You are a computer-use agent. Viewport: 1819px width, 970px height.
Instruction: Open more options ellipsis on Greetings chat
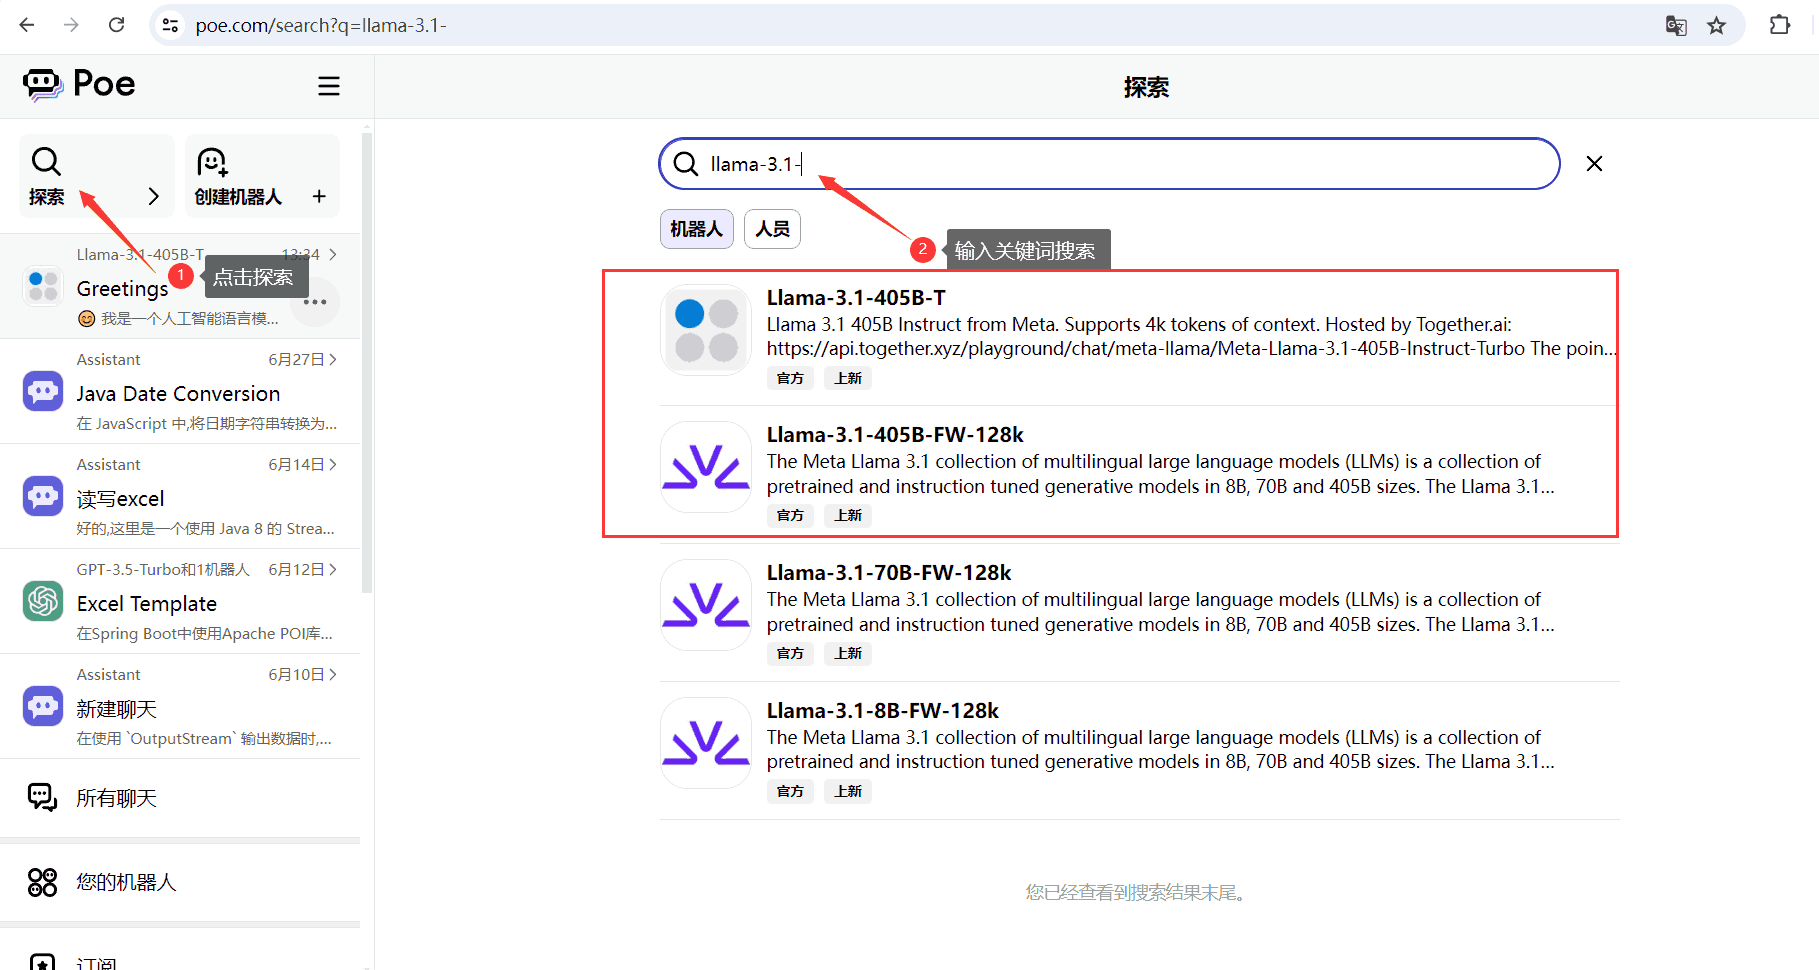pos(315,301)
